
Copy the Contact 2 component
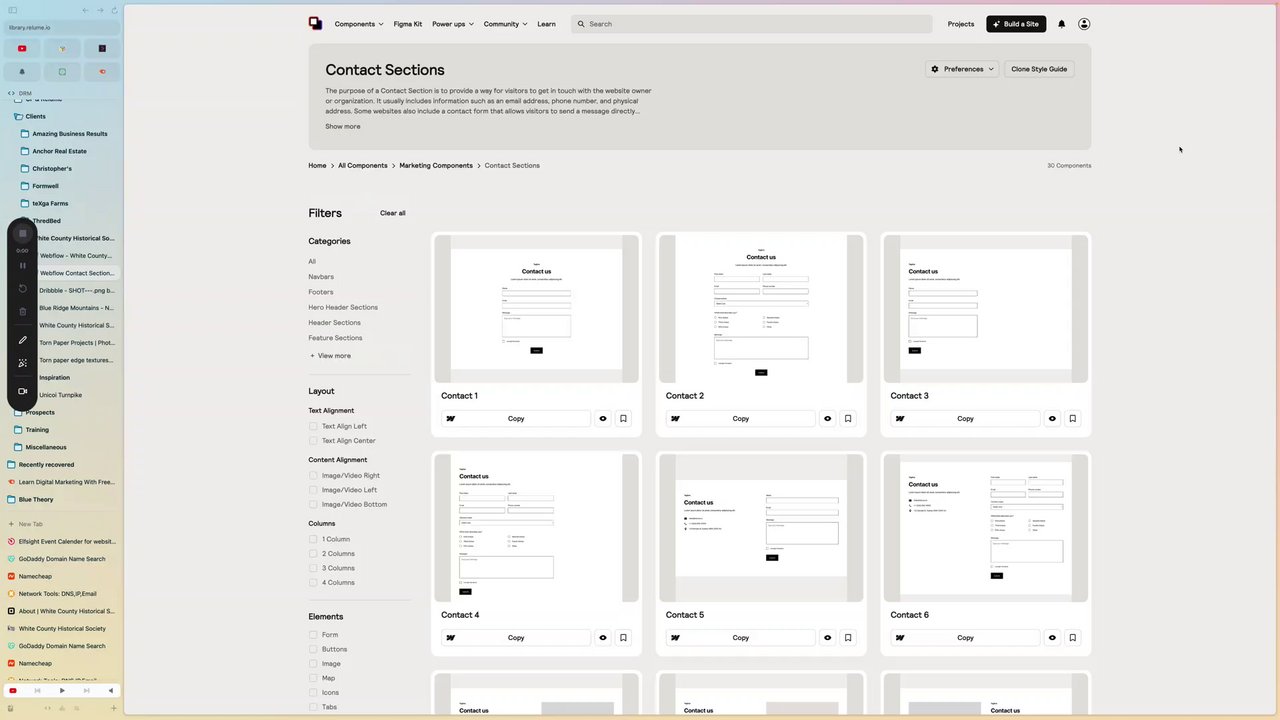pyautogui.click(x=740, y=419)
